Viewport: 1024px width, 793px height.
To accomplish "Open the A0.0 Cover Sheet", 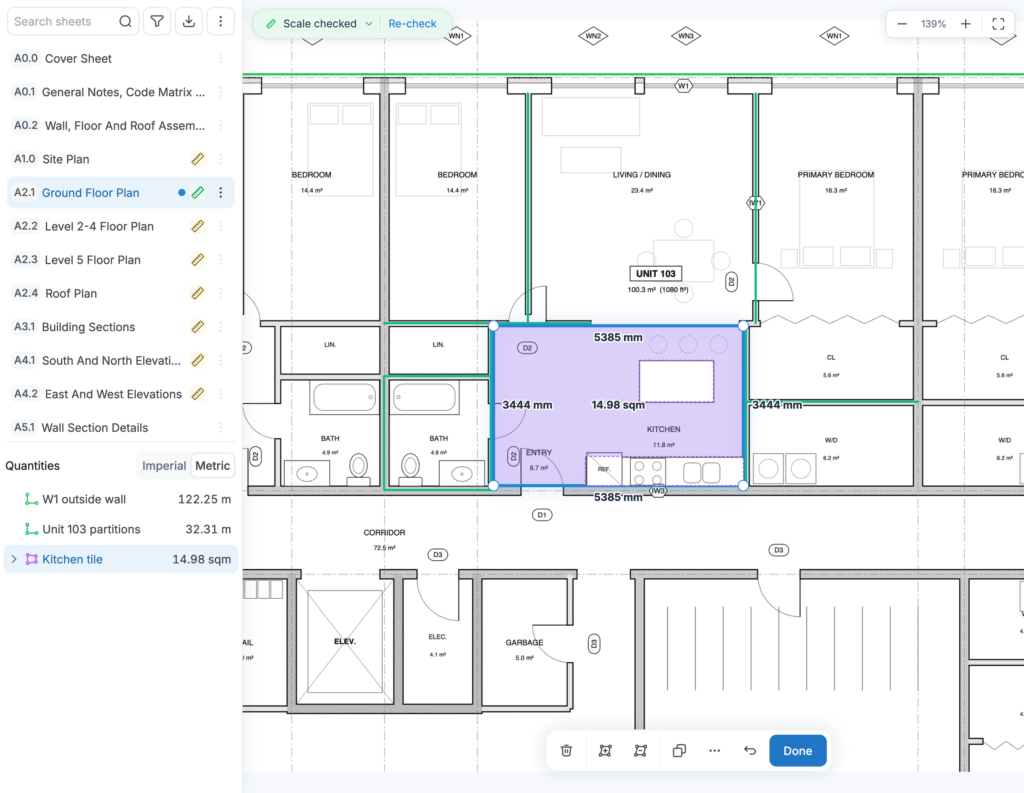I will coord(121,59).
